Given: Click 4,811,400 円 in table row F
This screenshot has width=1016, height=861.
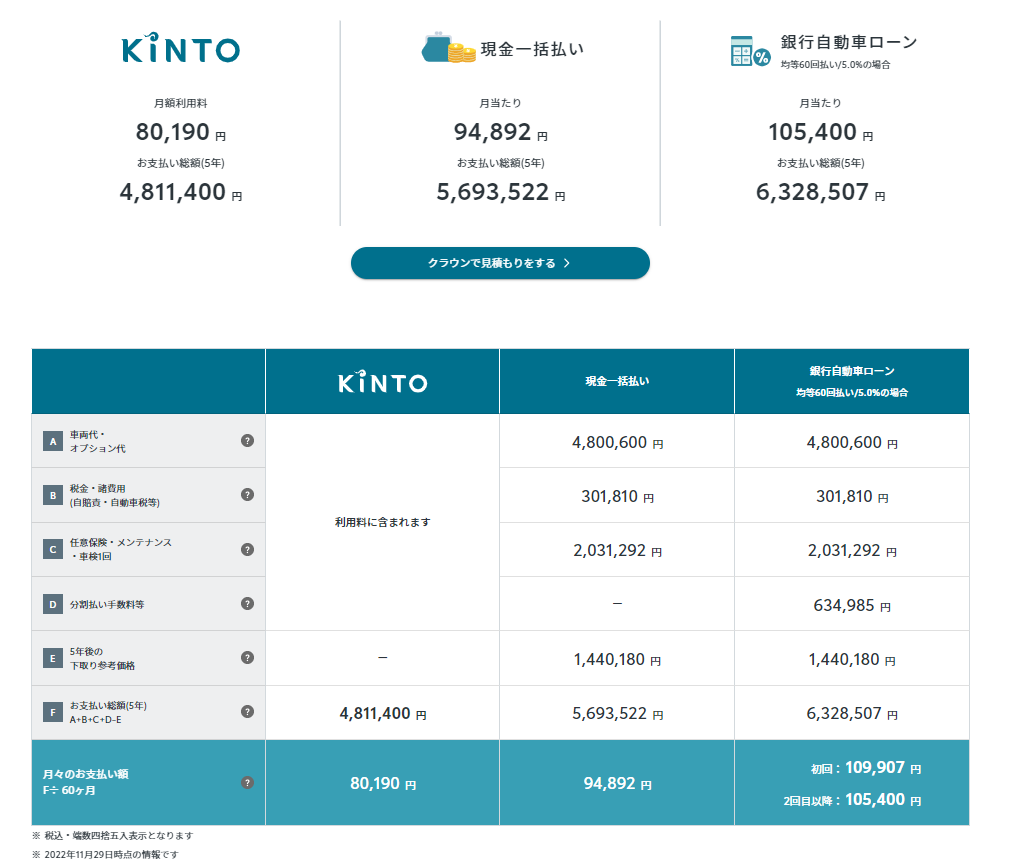Looking at the screenshot, I should coord(382,714).
